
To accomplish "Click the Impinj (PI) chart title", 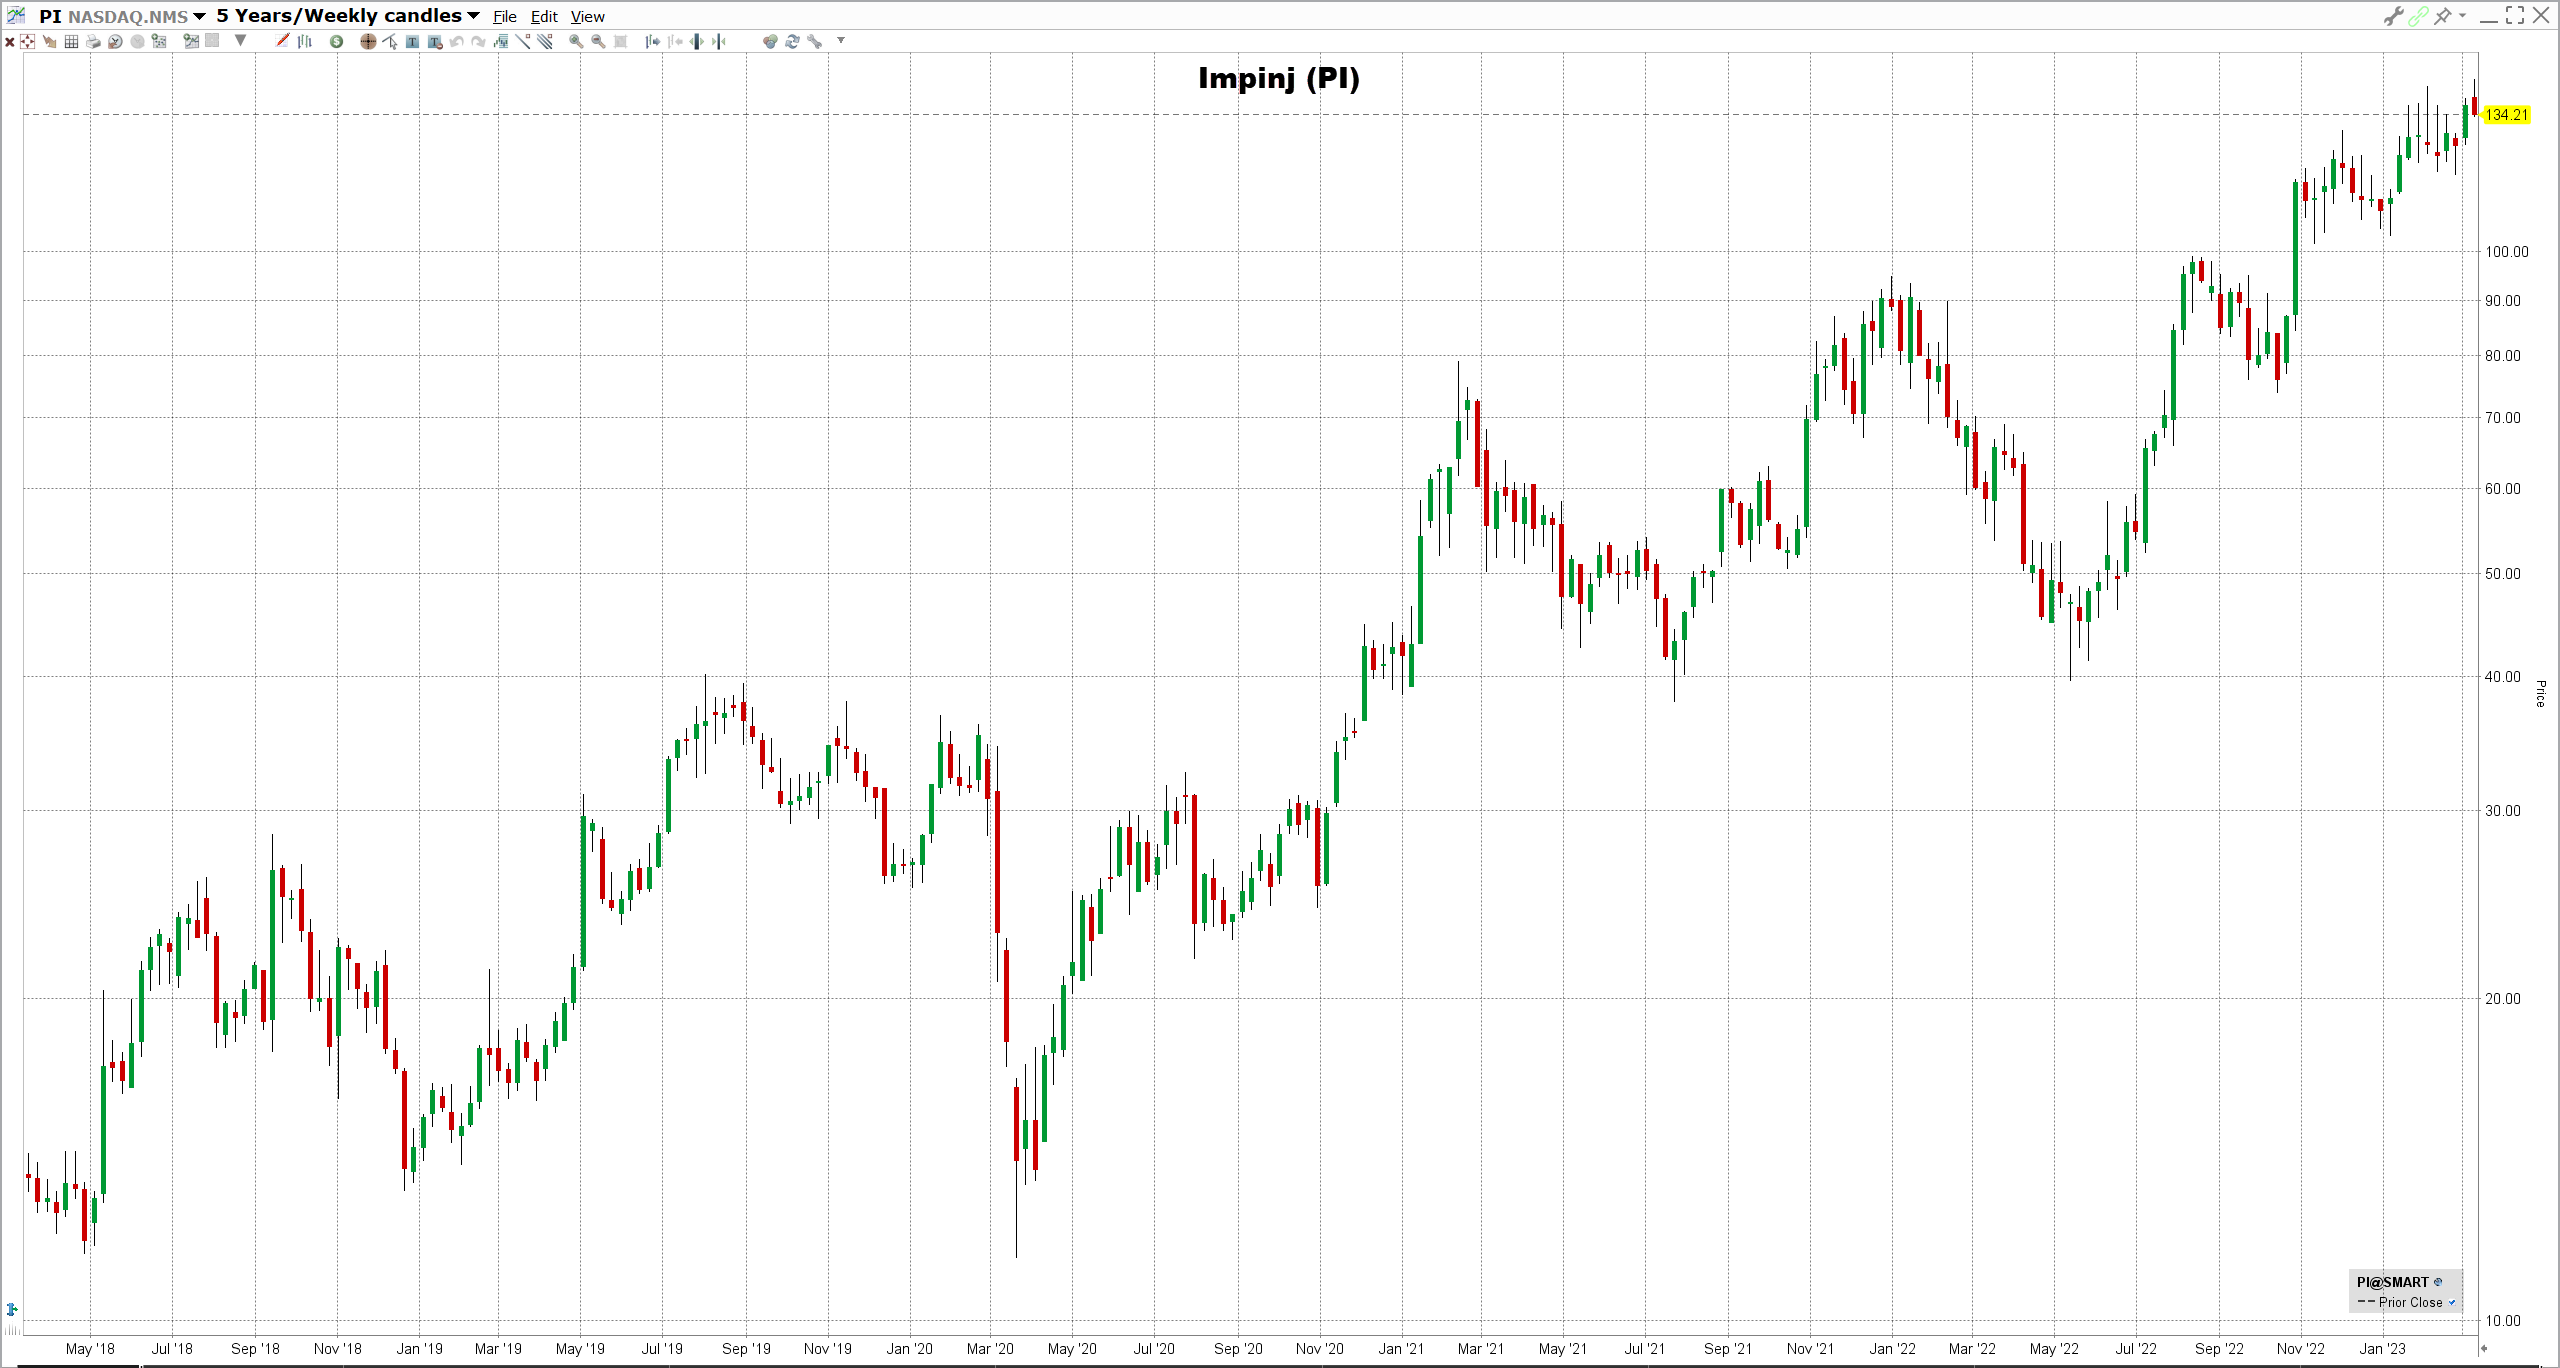I will (1279, 78).
